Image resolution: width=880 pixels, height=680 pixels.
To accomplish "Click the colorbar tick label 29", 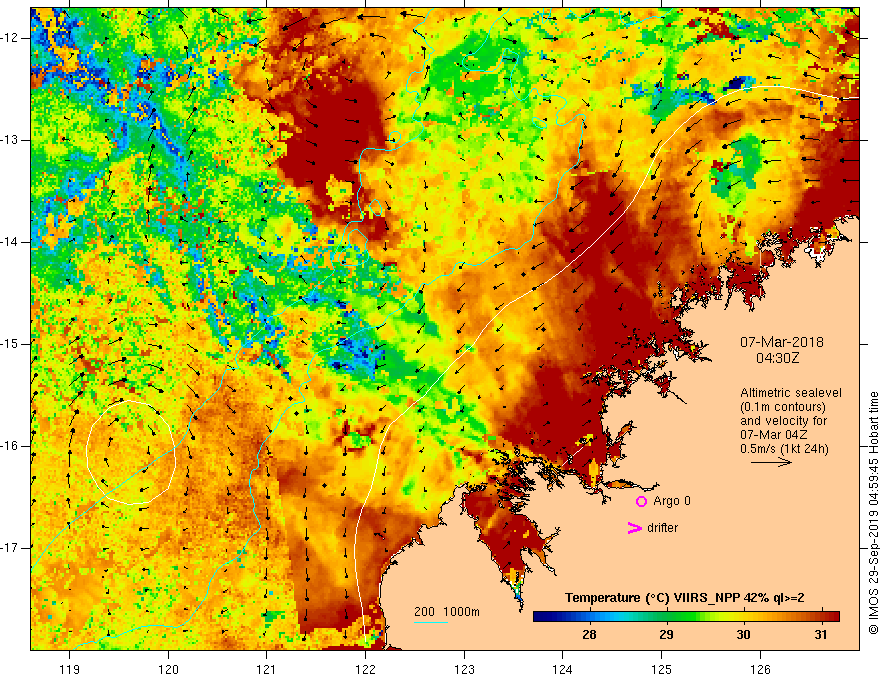I will click(666, 635).
